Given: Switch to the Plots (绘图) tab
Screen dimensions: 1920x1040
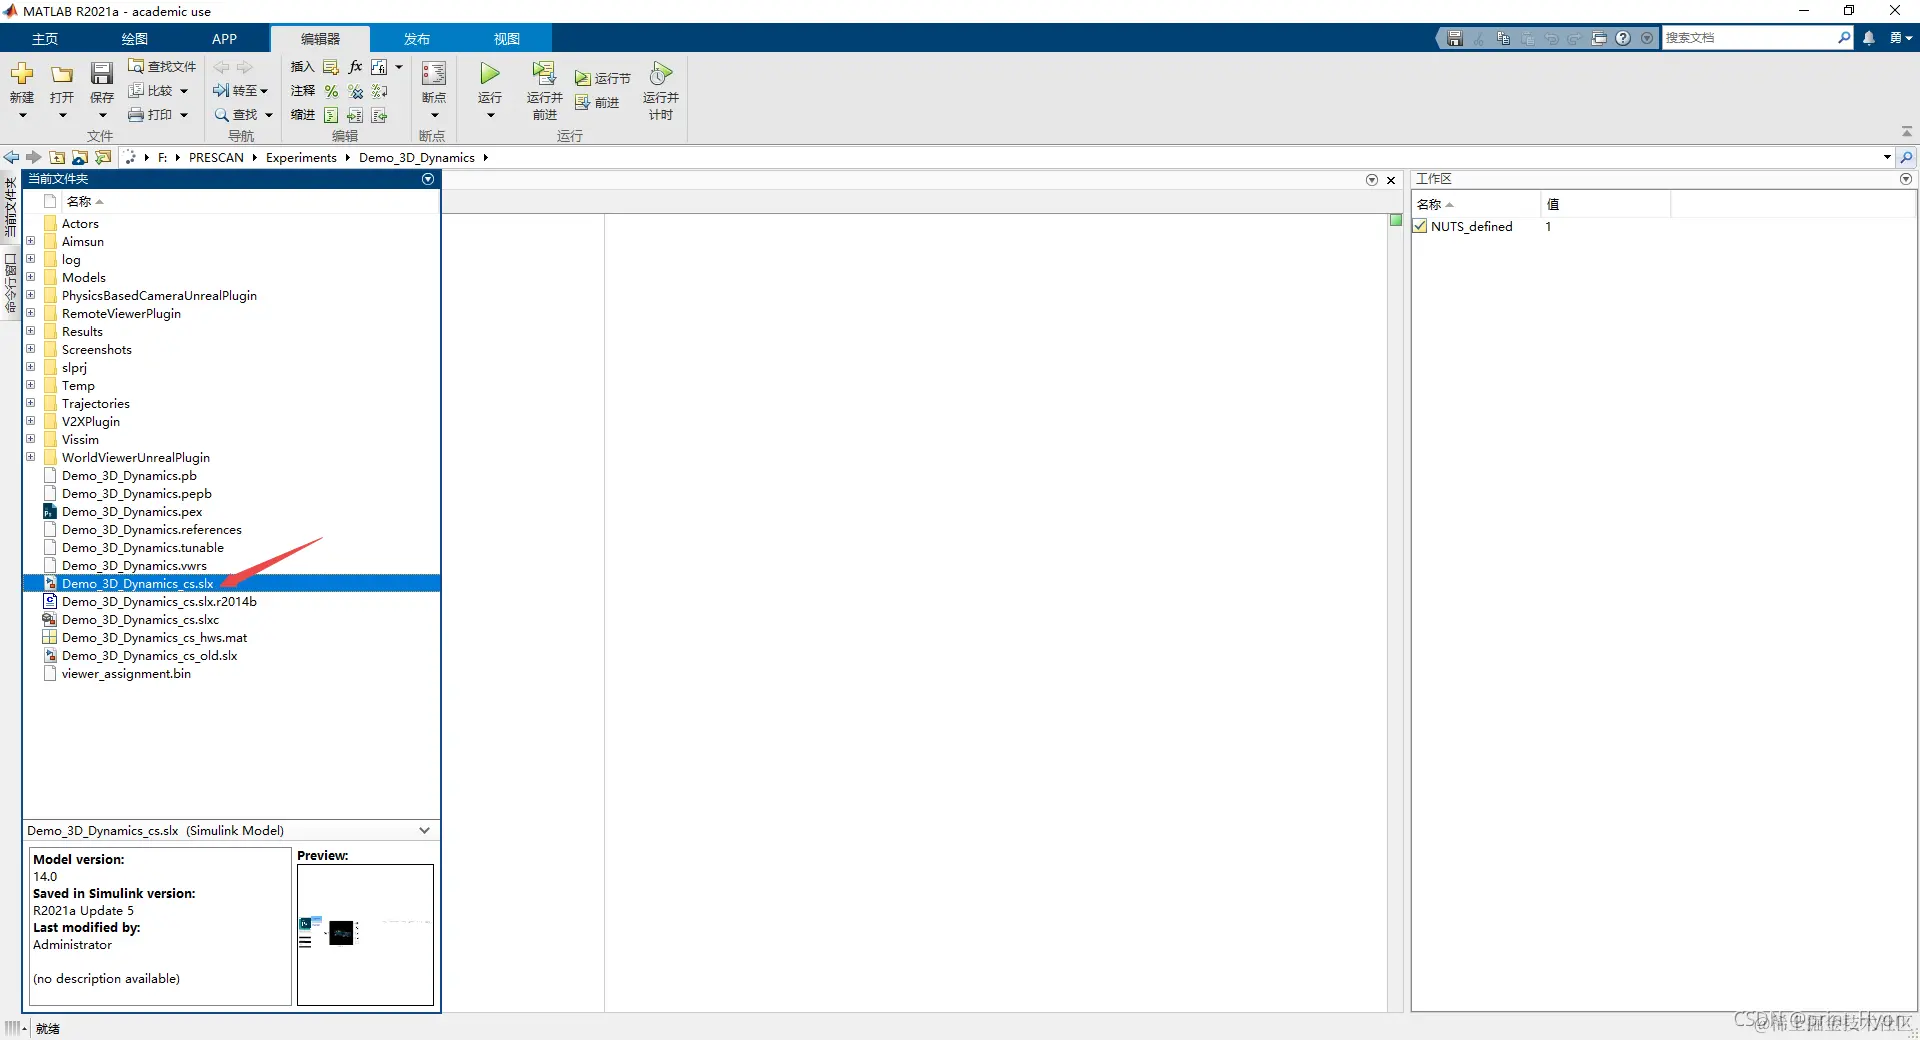Looking at the screenshot, I should (135, 38).
